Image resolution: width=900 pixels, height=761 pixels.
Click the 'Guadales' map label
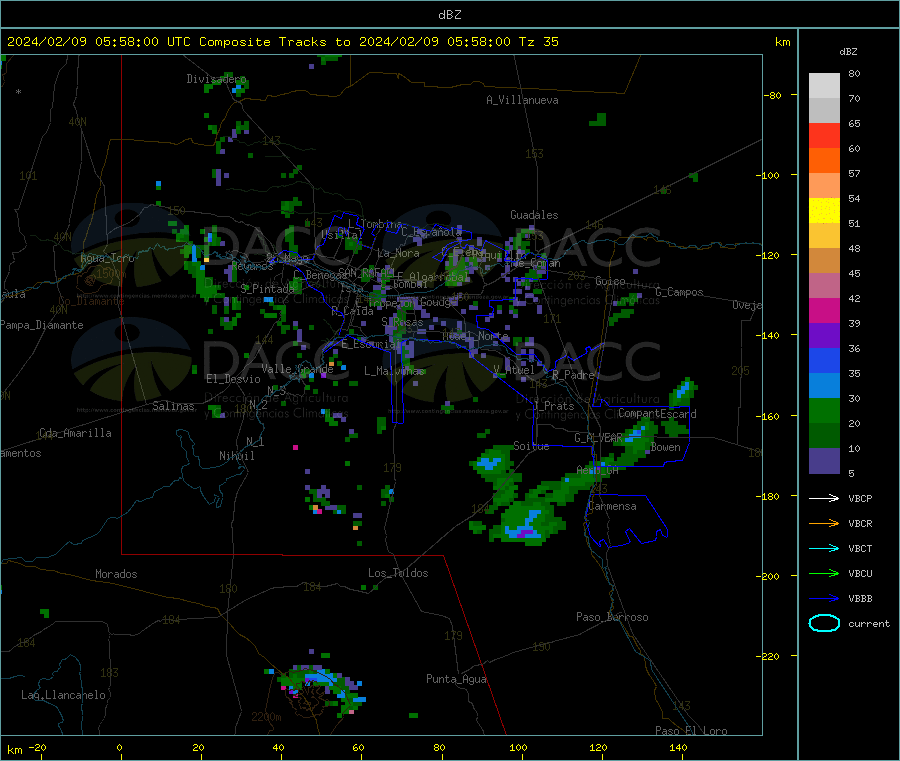click(x=534, y=215)
